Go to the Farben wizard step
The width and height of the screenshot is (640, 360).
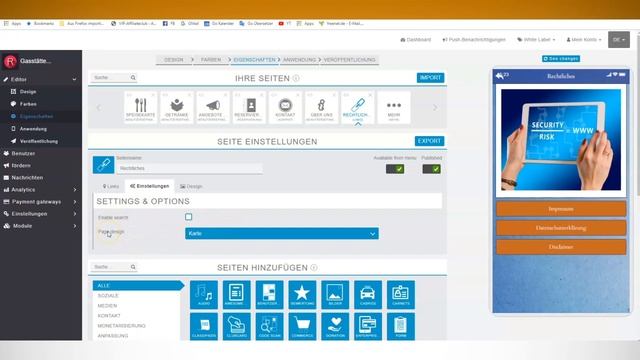click(211, 60)
